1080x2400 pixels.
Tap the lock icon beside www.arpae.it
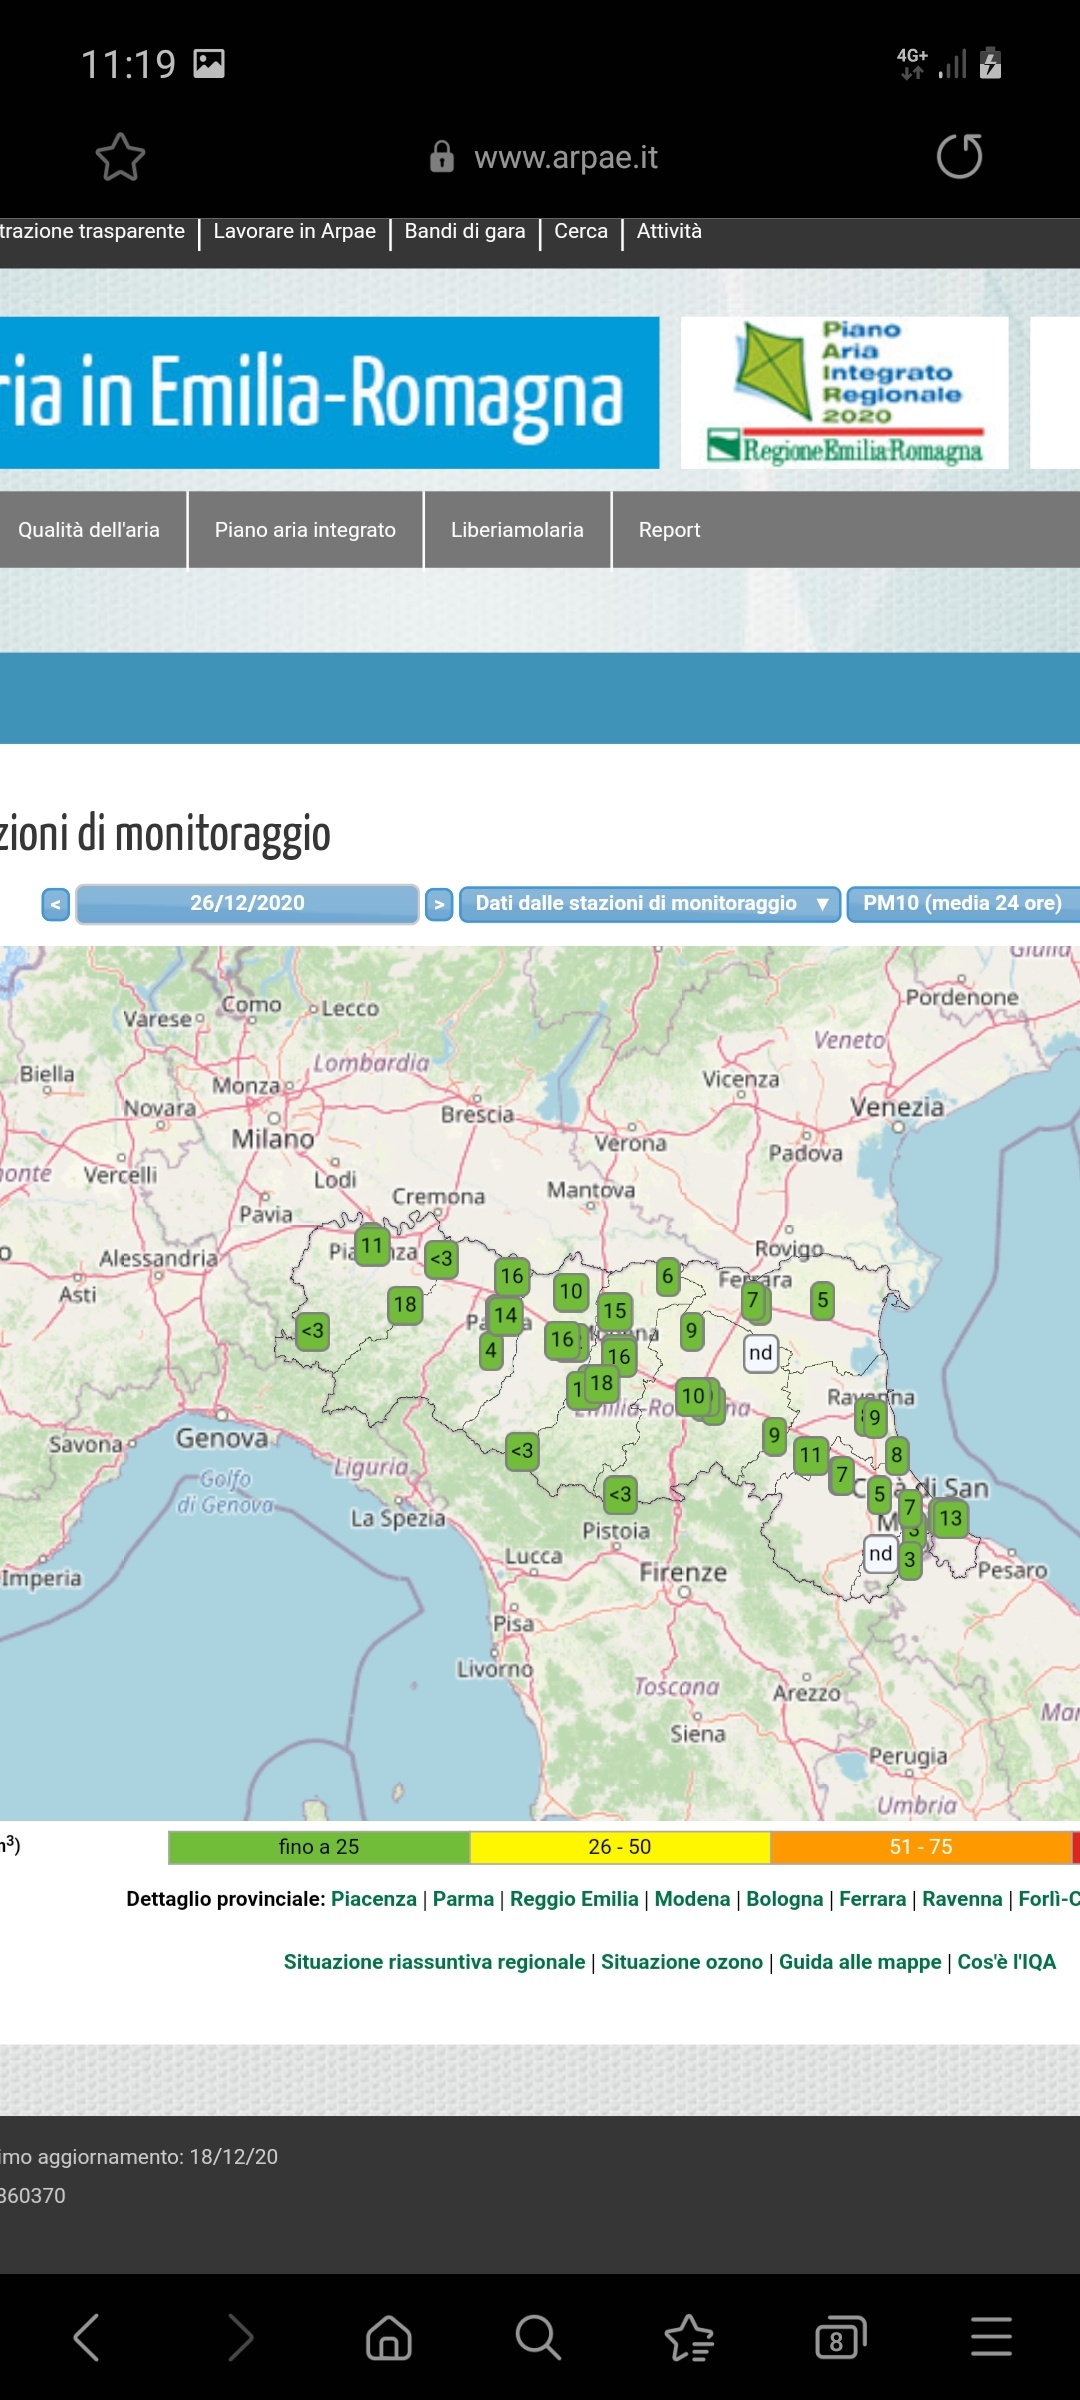tap(442, 157)
